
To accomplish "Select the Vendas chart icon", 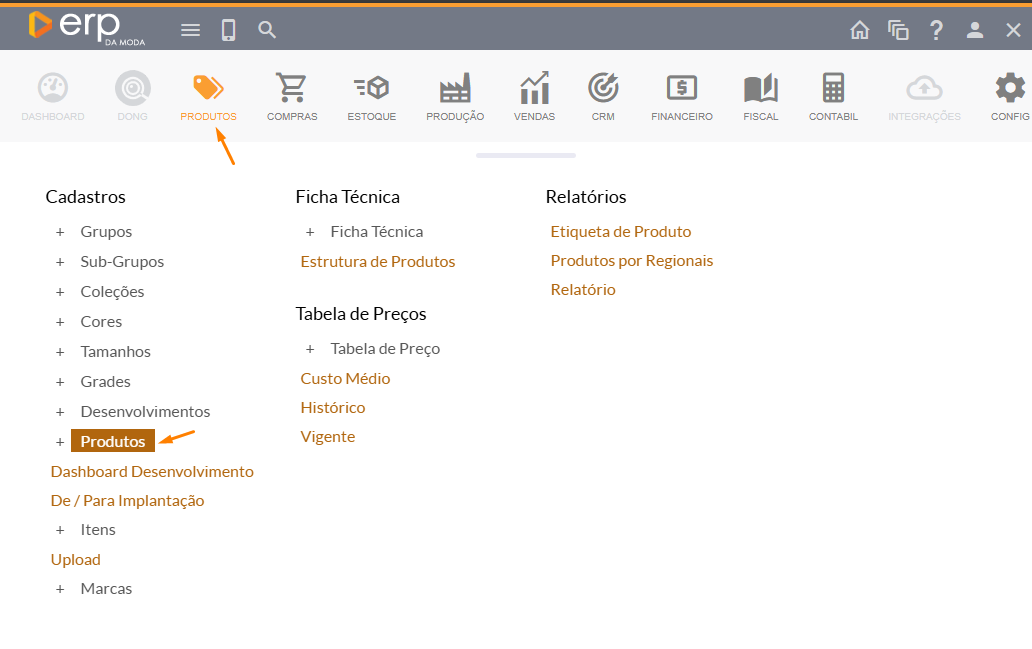I will pyautogui.click(x=534, y=97).
